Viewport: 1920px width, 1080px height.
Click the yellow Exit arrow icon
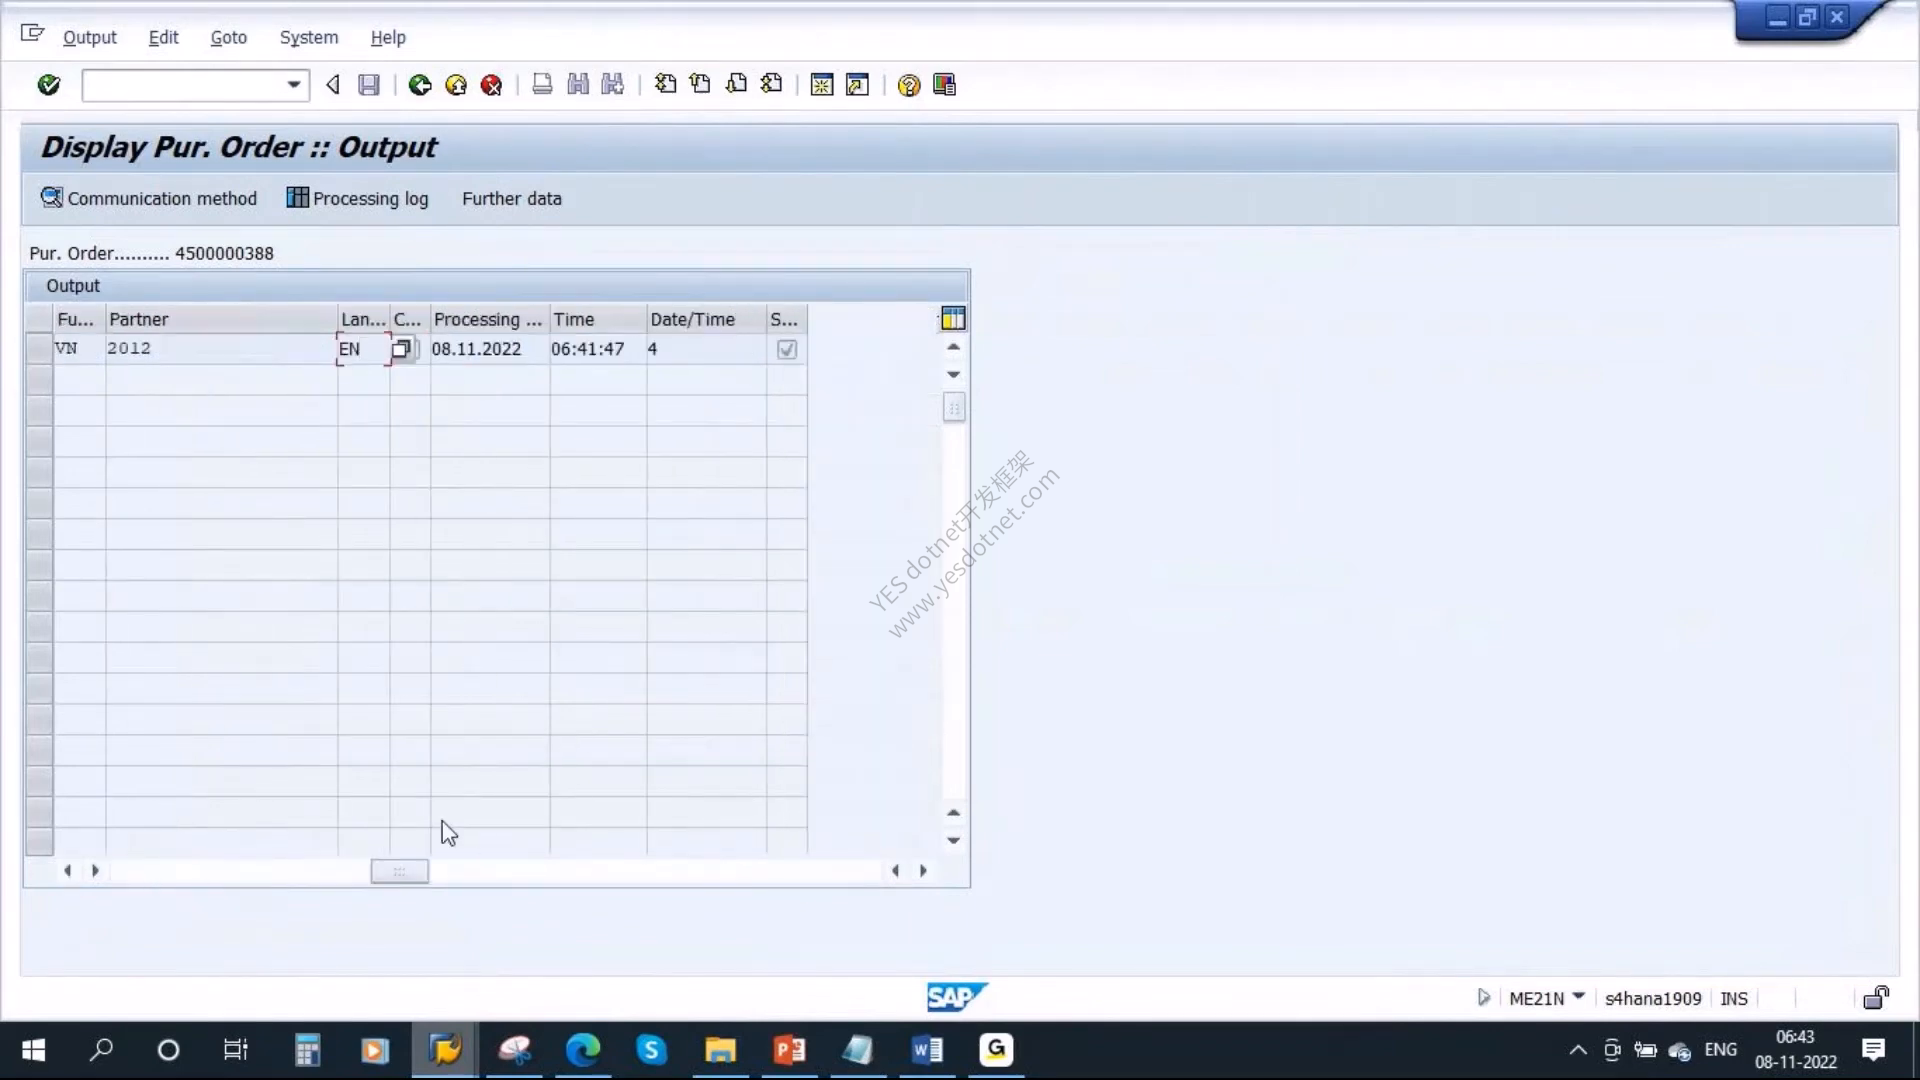(456, 85)
